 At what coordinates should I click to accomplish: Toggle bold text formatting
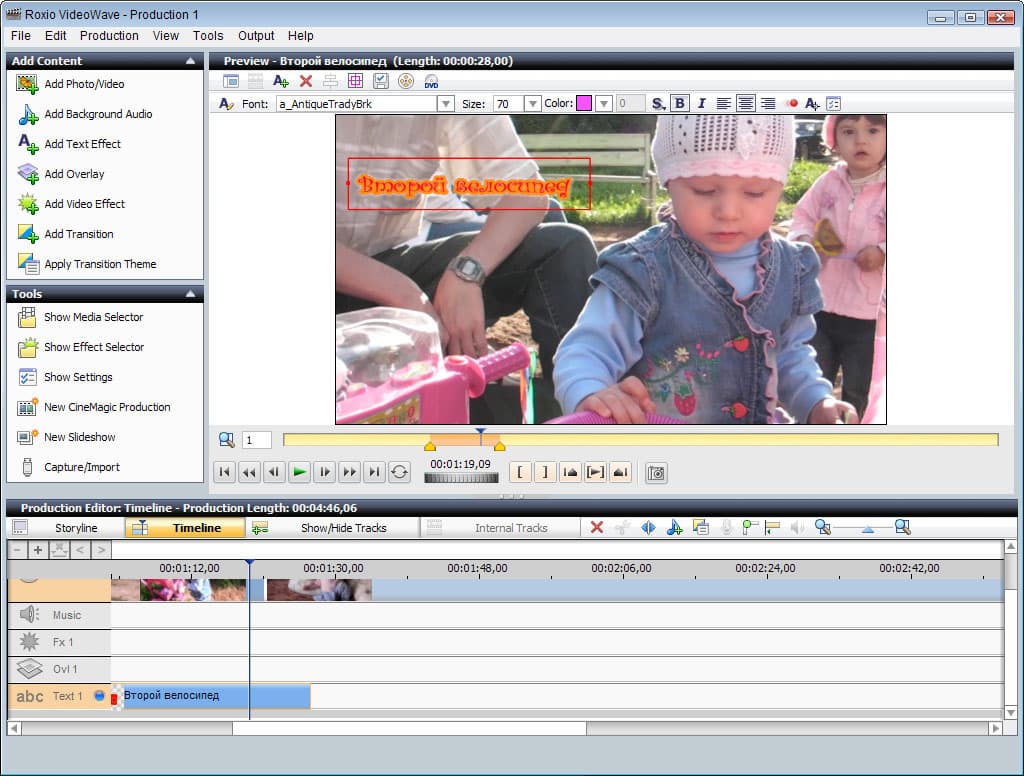point(680,103)
